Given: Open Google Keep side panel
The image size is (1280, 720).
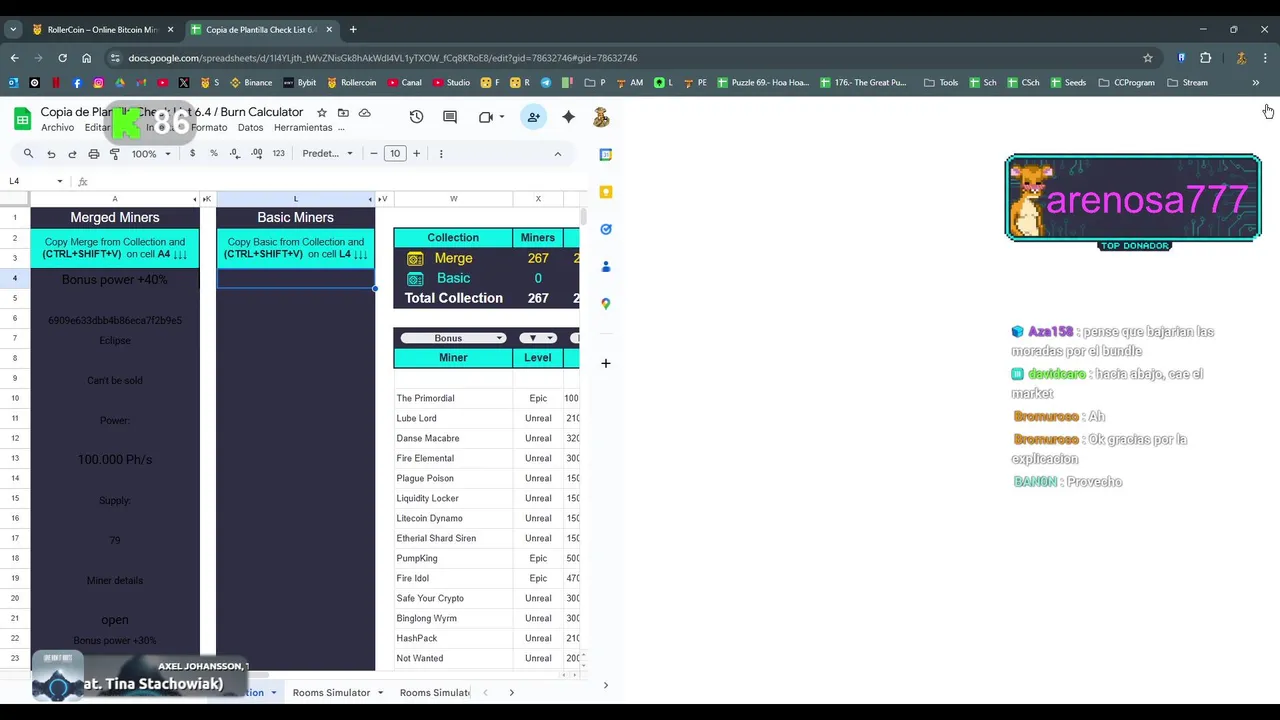Looking at the screenshot, I should tap(606, 191).
